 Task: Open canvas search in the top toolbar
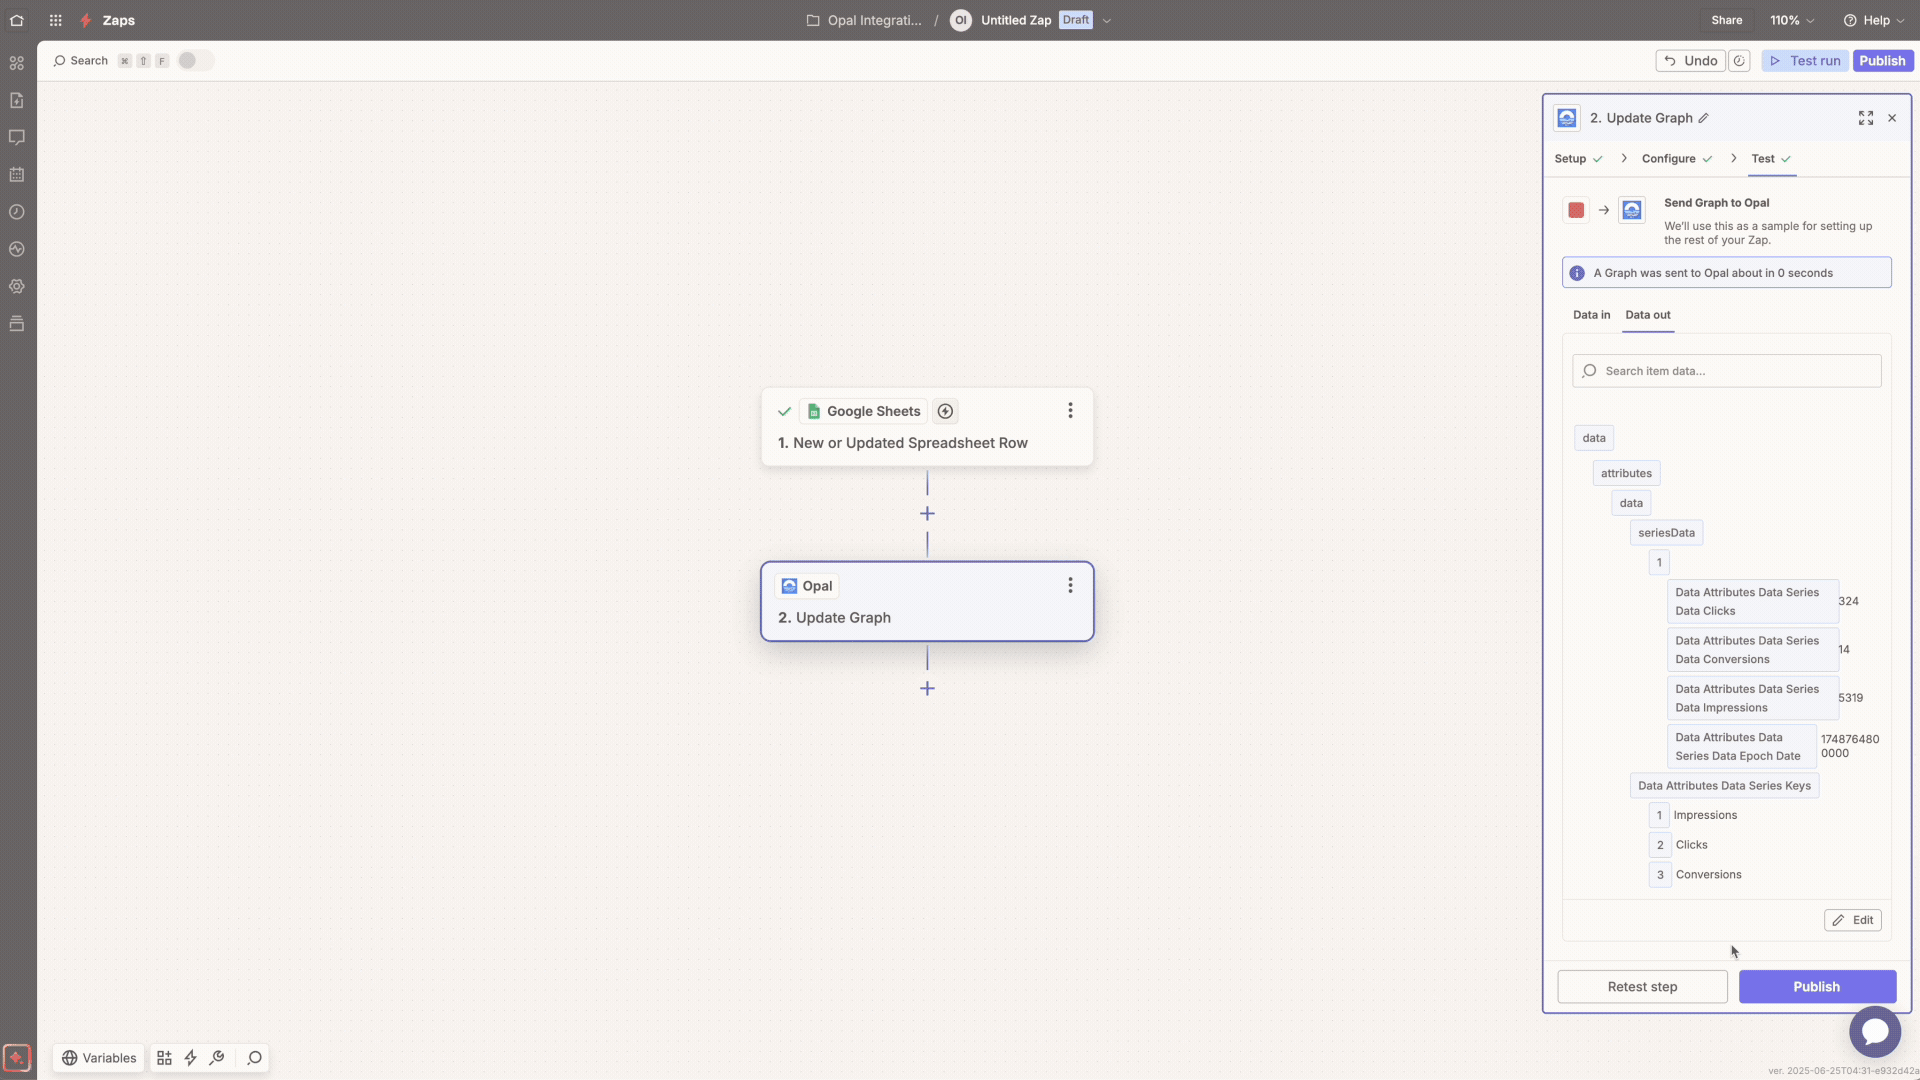(x=81, y=61)
